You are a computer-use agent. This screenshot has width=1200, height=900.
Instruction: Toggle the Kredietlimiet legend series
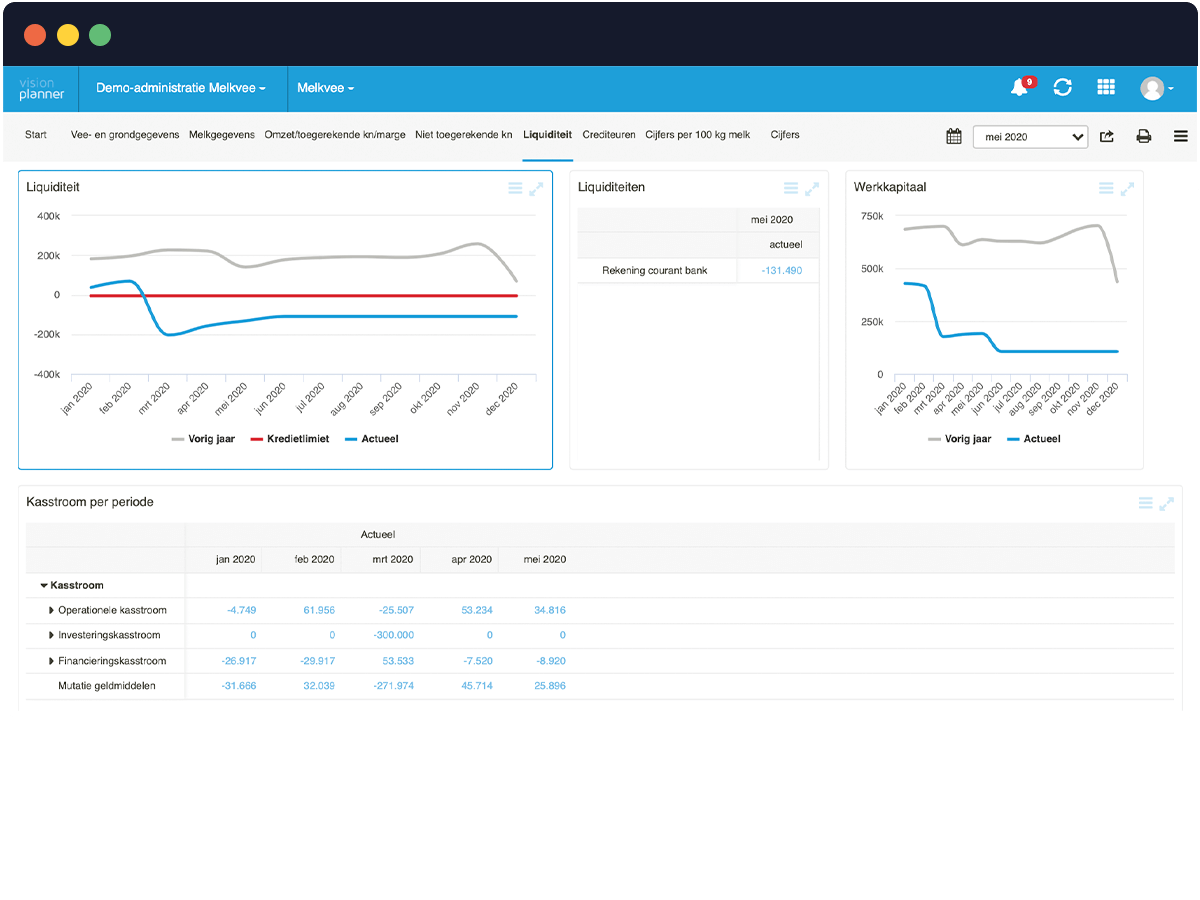pos(288,439)
